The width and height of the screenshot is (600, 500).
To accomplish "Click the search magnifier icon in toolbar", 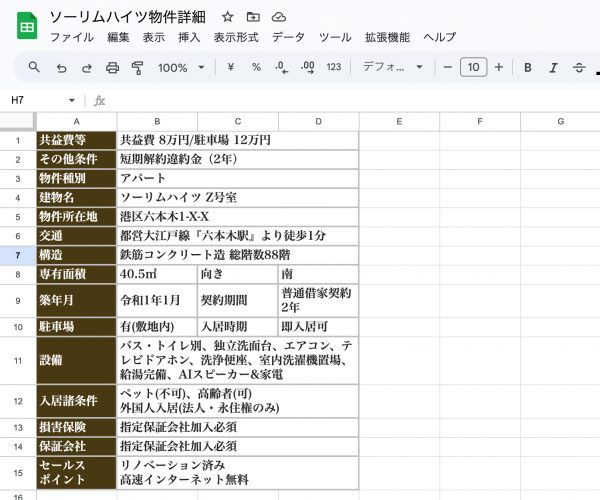I will click(34, 67).
